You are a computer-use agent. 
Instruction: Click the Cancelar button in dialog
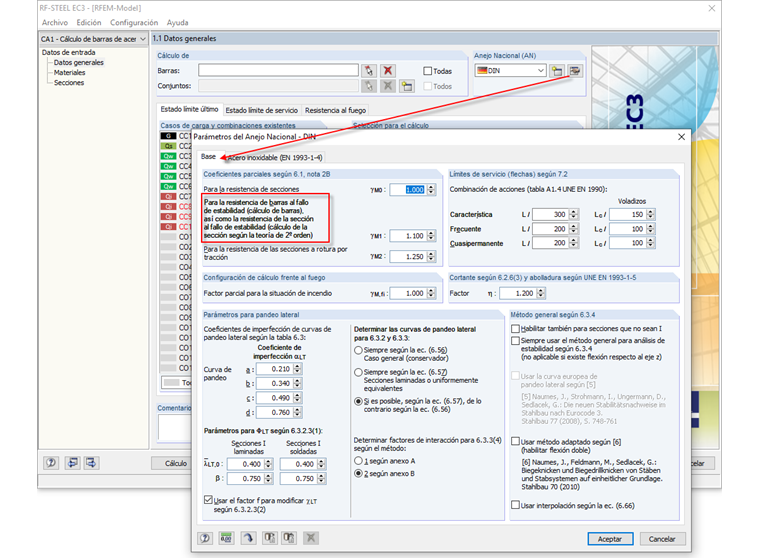pos(662,539)
